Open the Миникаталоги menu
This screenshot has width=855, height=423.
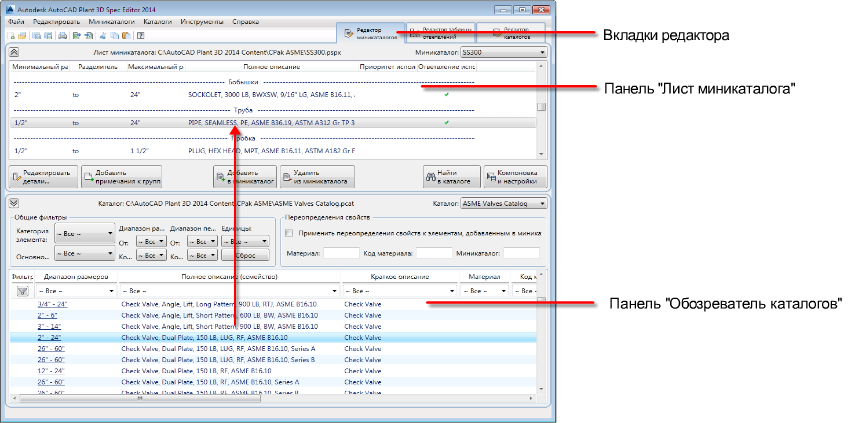coord(111,22)
